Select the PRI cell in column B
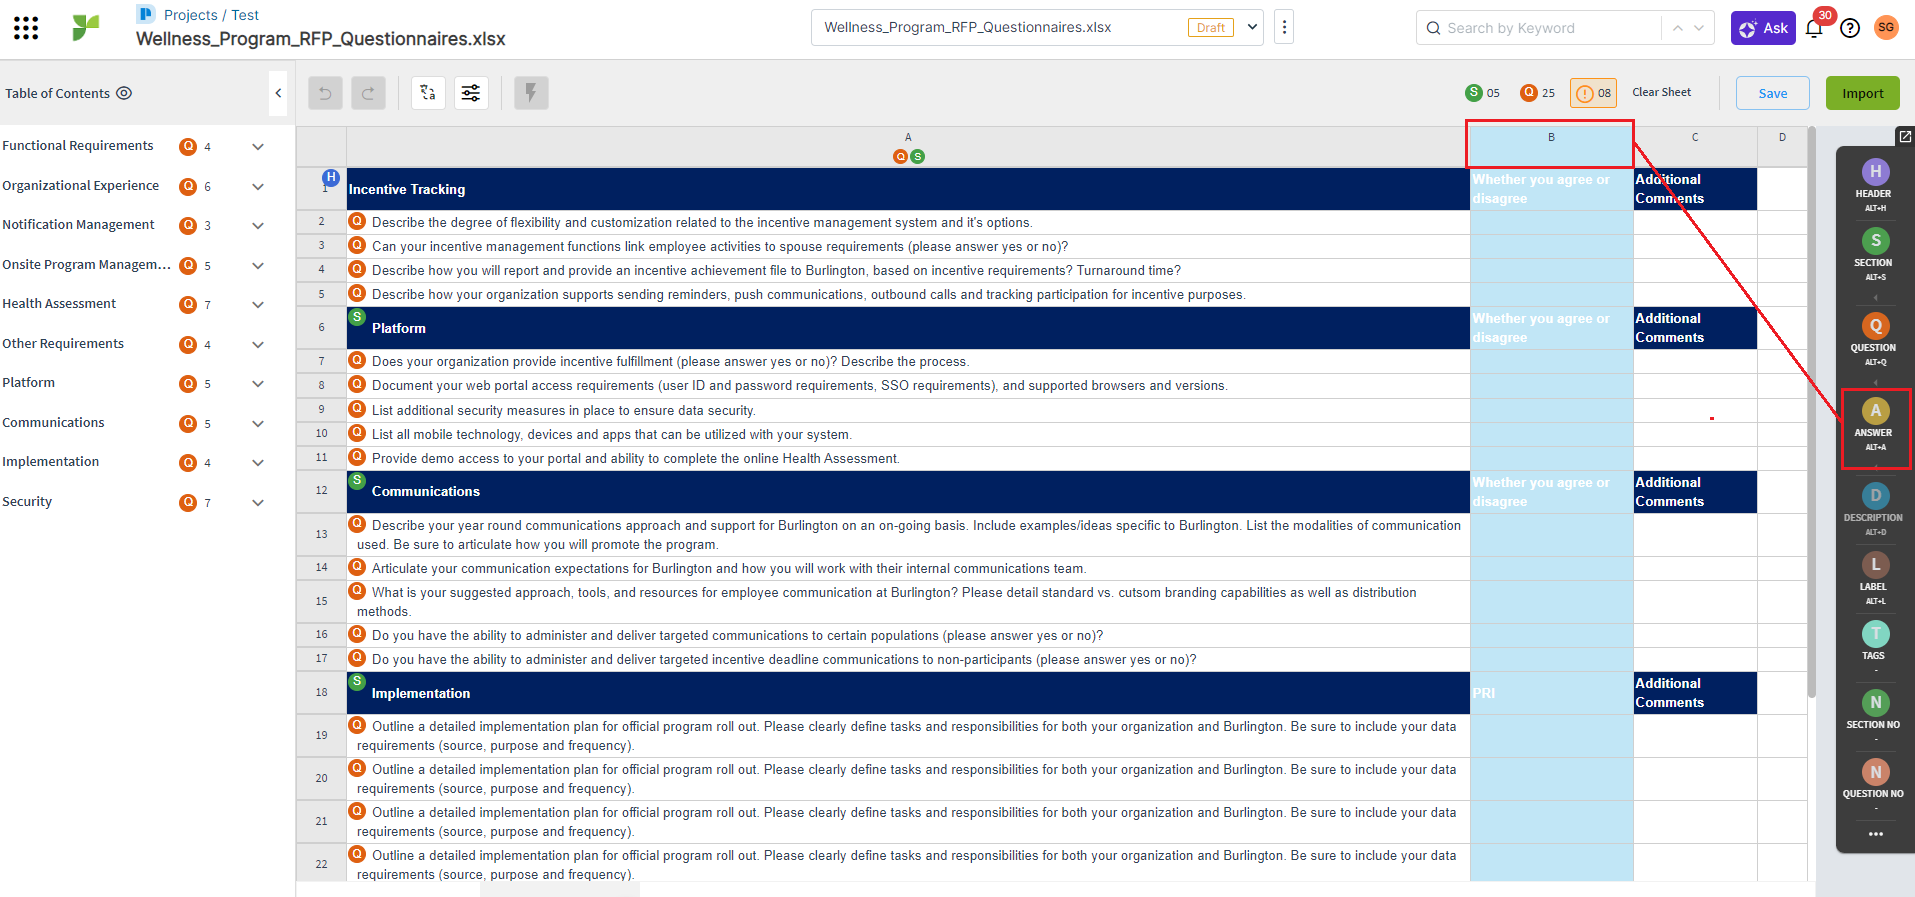 [x=1552, y=693]
